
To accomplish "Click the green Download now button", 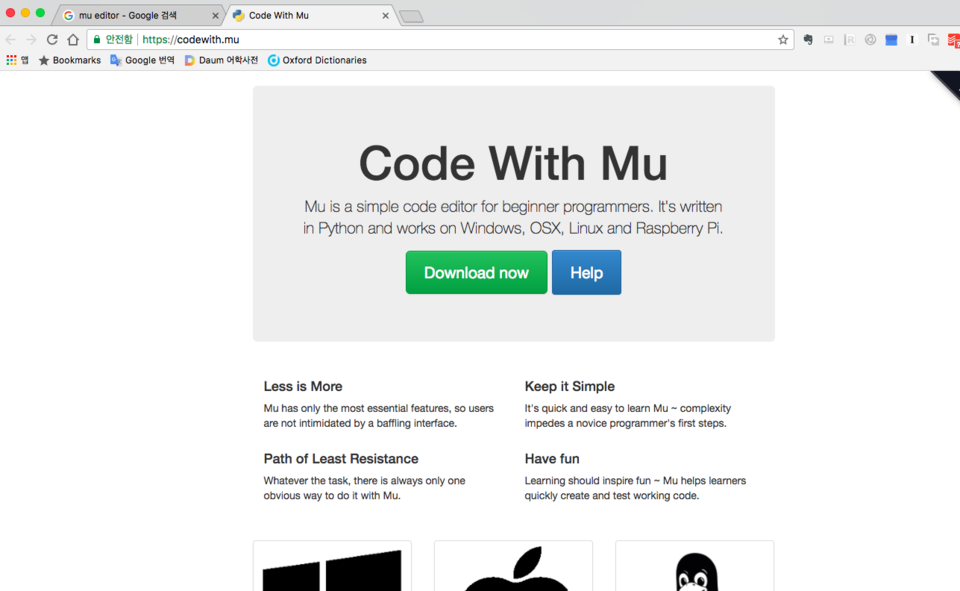I will (x=476, y=273).
